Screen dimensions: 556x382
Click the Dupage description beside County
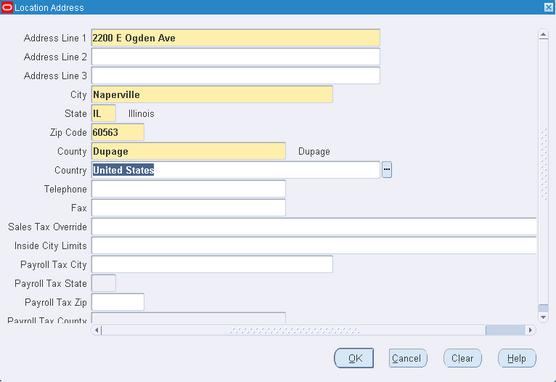pos(314,151)
